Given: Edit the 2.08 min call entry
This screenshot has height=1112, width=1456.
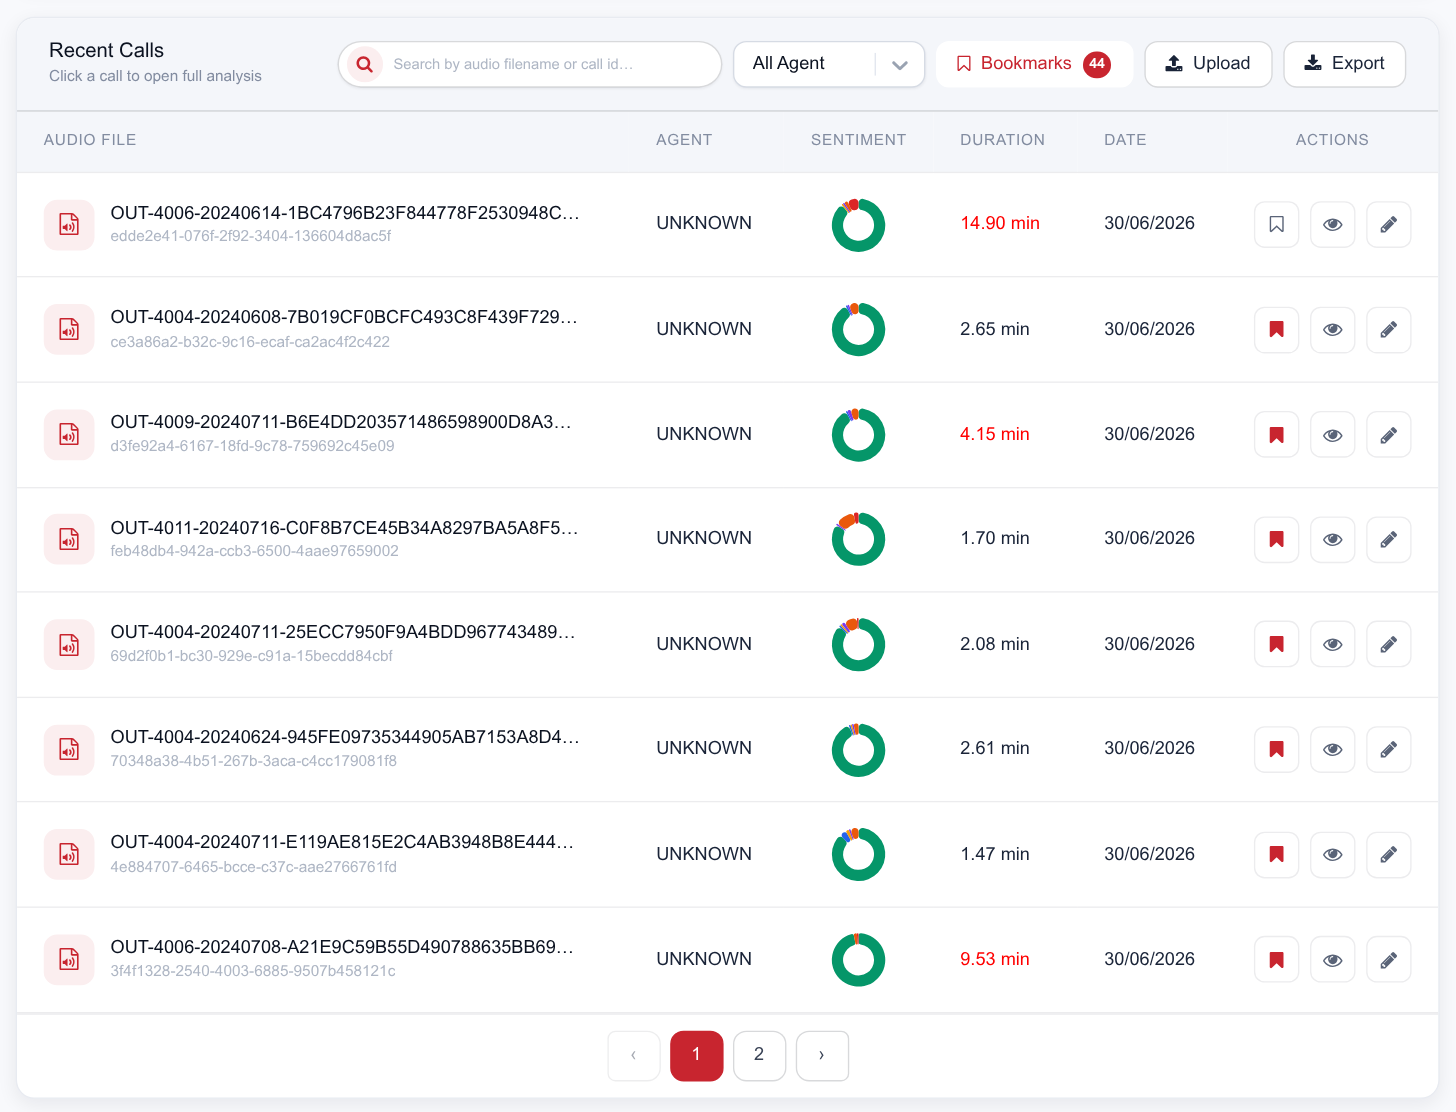Looking at the screenshot, I should pos(1389,645).
